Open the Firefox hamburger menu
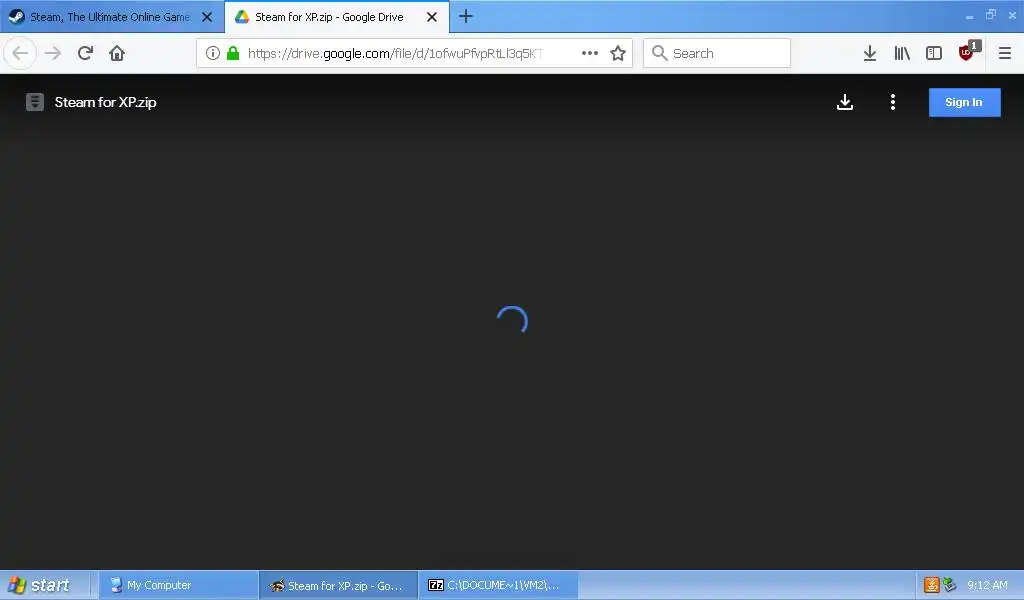Screen dimensions: 1024x600 point(1004,53)
